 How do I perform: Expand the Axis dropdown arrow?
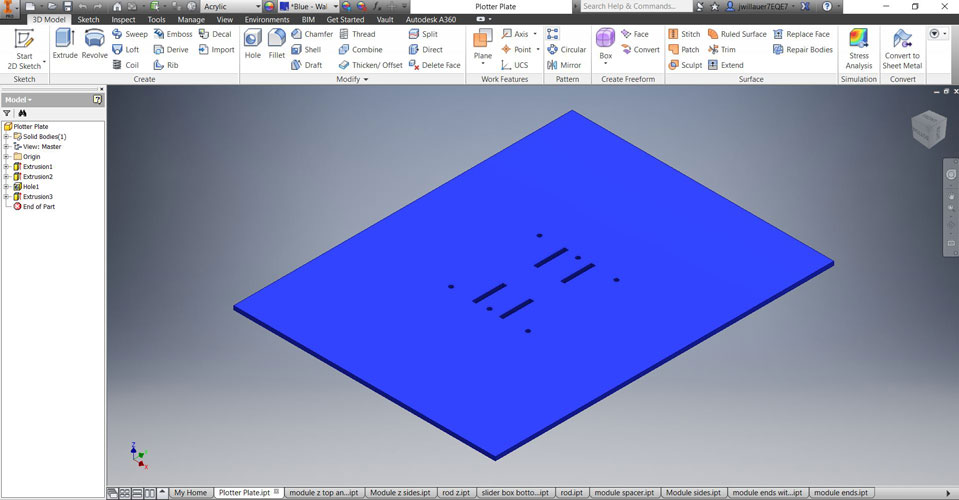point(535,34)
